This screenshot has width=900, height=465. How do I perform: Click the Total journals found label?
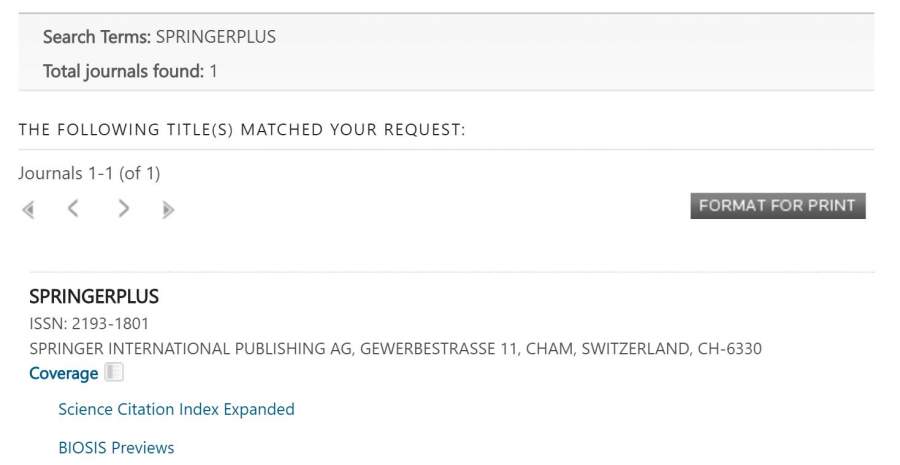(x=124, y=71)
